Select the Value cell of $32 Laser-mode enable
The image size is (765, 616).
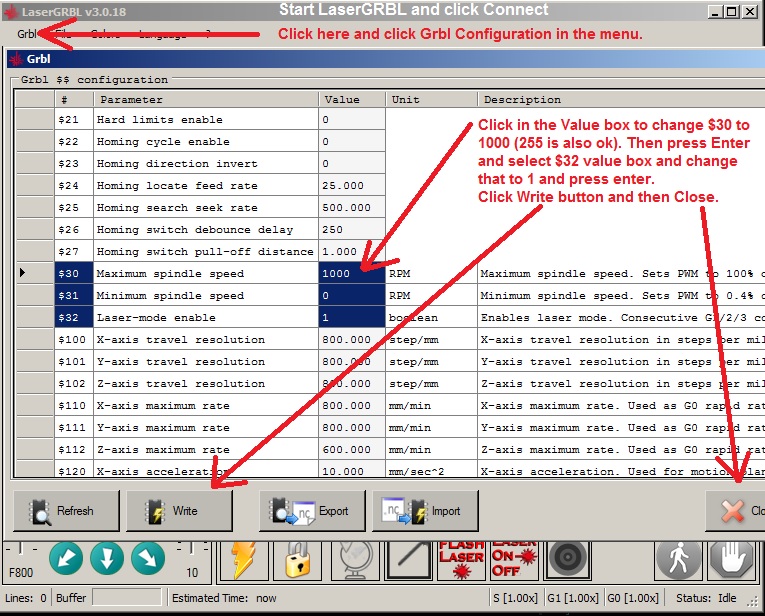(352, 318)
